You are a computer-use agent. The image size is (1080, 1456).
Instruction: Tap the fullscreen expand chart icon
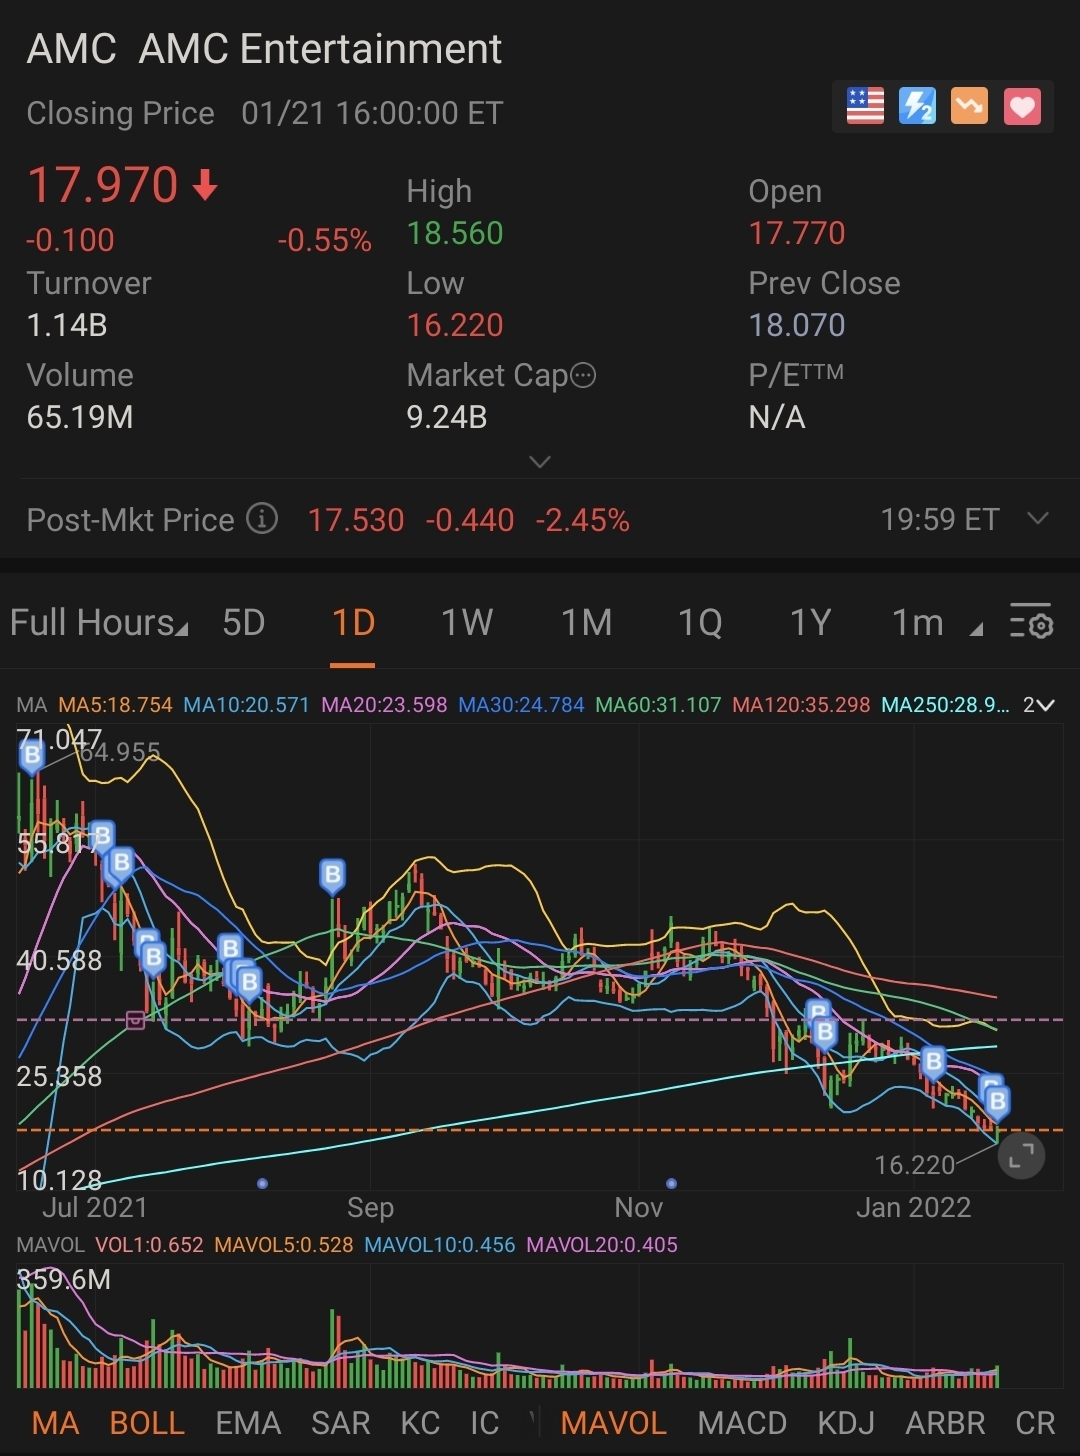pyautogui.click(x=1021, y=1156)
